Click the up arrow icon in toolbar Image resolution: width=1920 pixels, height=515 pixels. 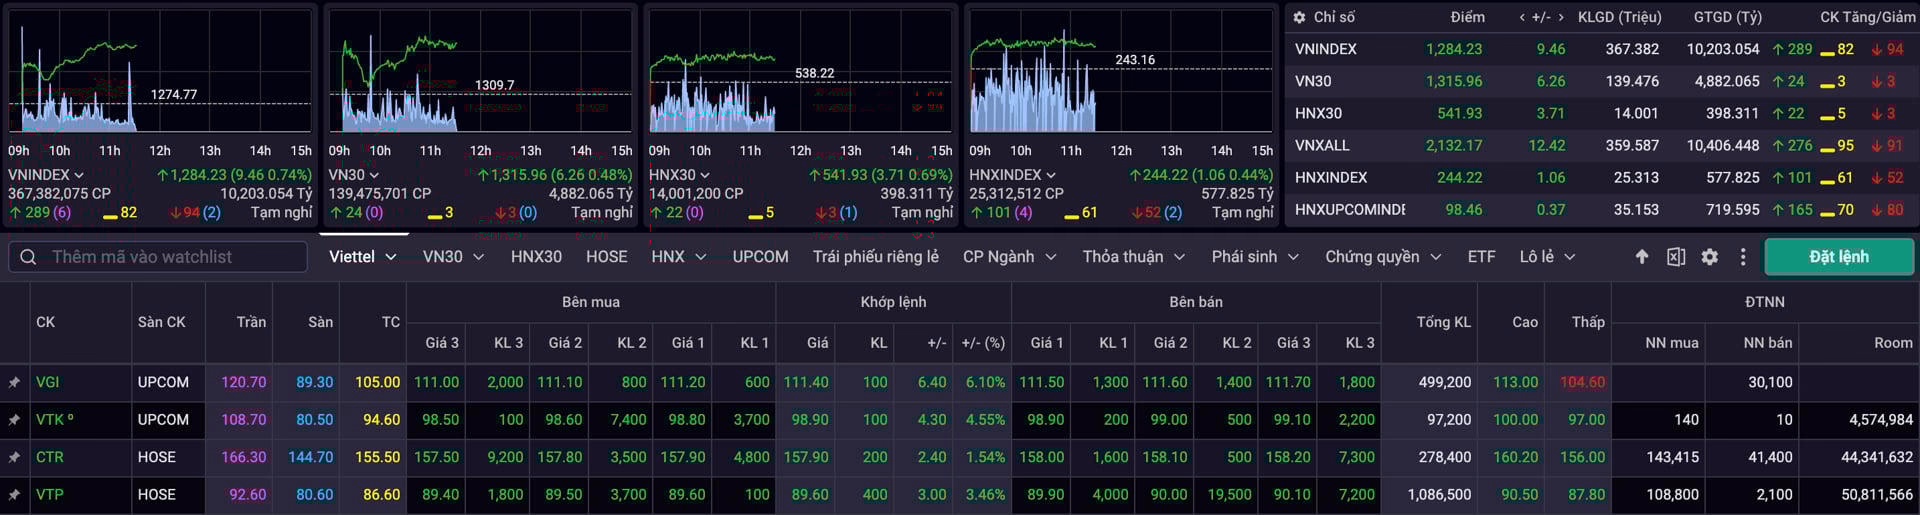pyautogui.click(x=1642, y=257)
